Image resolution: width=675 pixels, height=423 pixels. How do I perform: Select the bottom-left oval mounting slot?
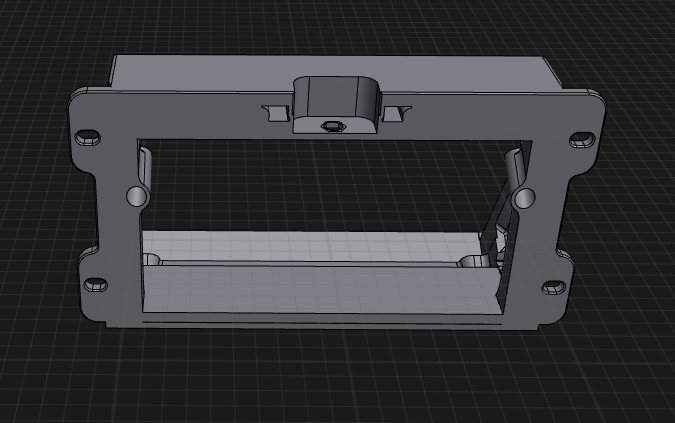pyautogui.click(x=96, y=284)
